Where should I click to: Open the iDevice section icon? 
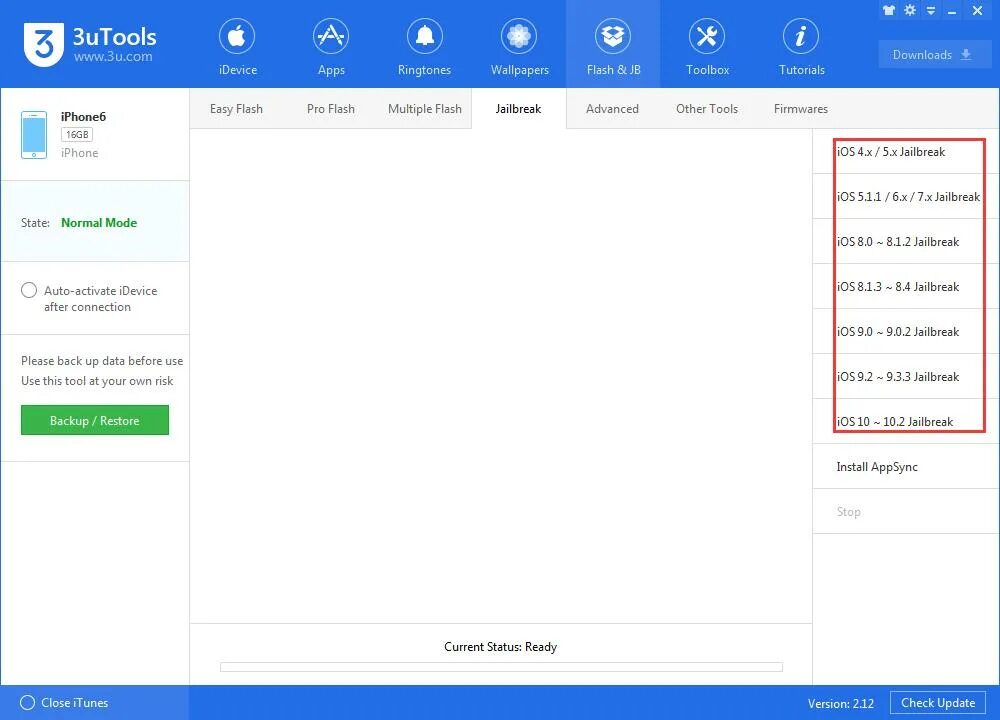[237, 37]
